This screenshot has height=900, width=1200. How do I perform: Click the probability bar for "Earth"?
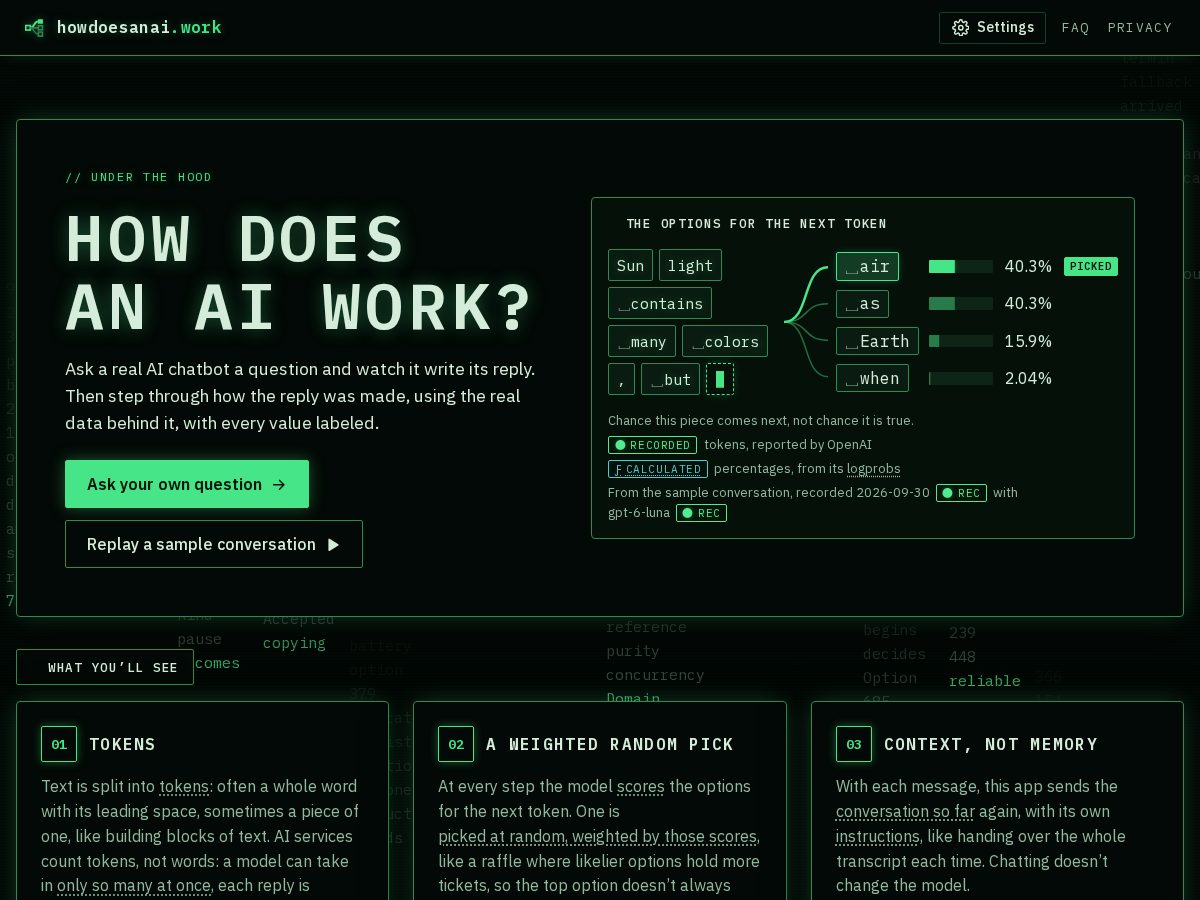click(x=961, y=341)
